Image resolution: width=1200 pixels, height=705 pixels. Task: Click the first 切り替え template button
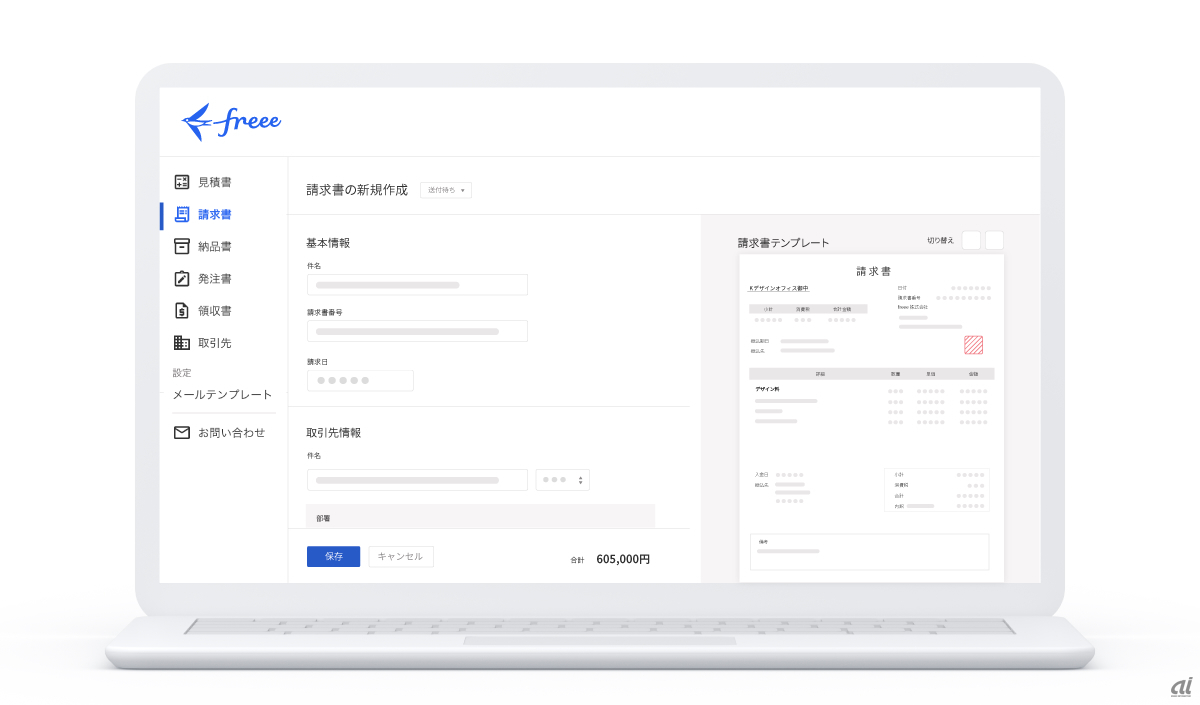tap(971, 240)
